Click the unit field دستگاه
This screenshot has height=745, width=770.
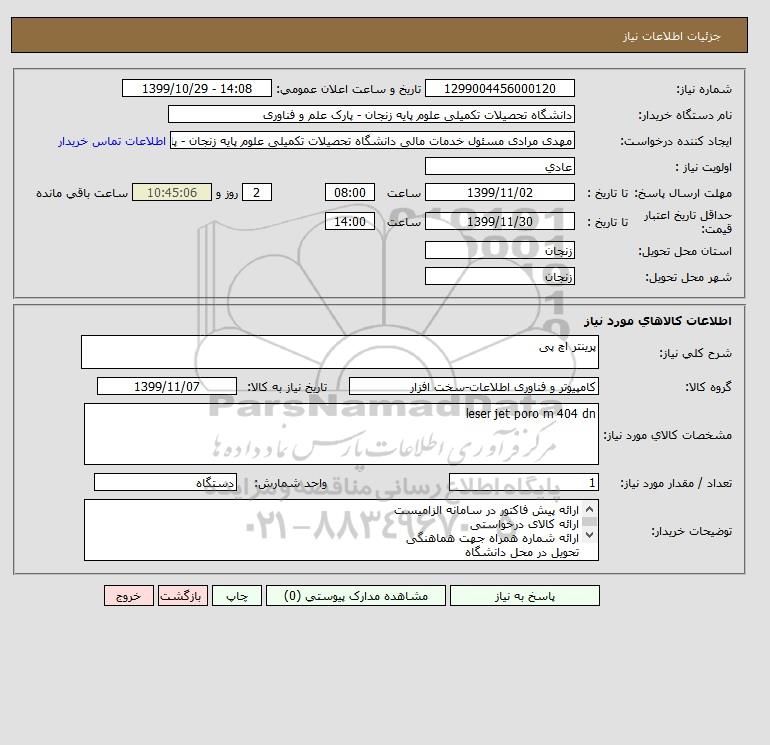(x=165, y=482)
